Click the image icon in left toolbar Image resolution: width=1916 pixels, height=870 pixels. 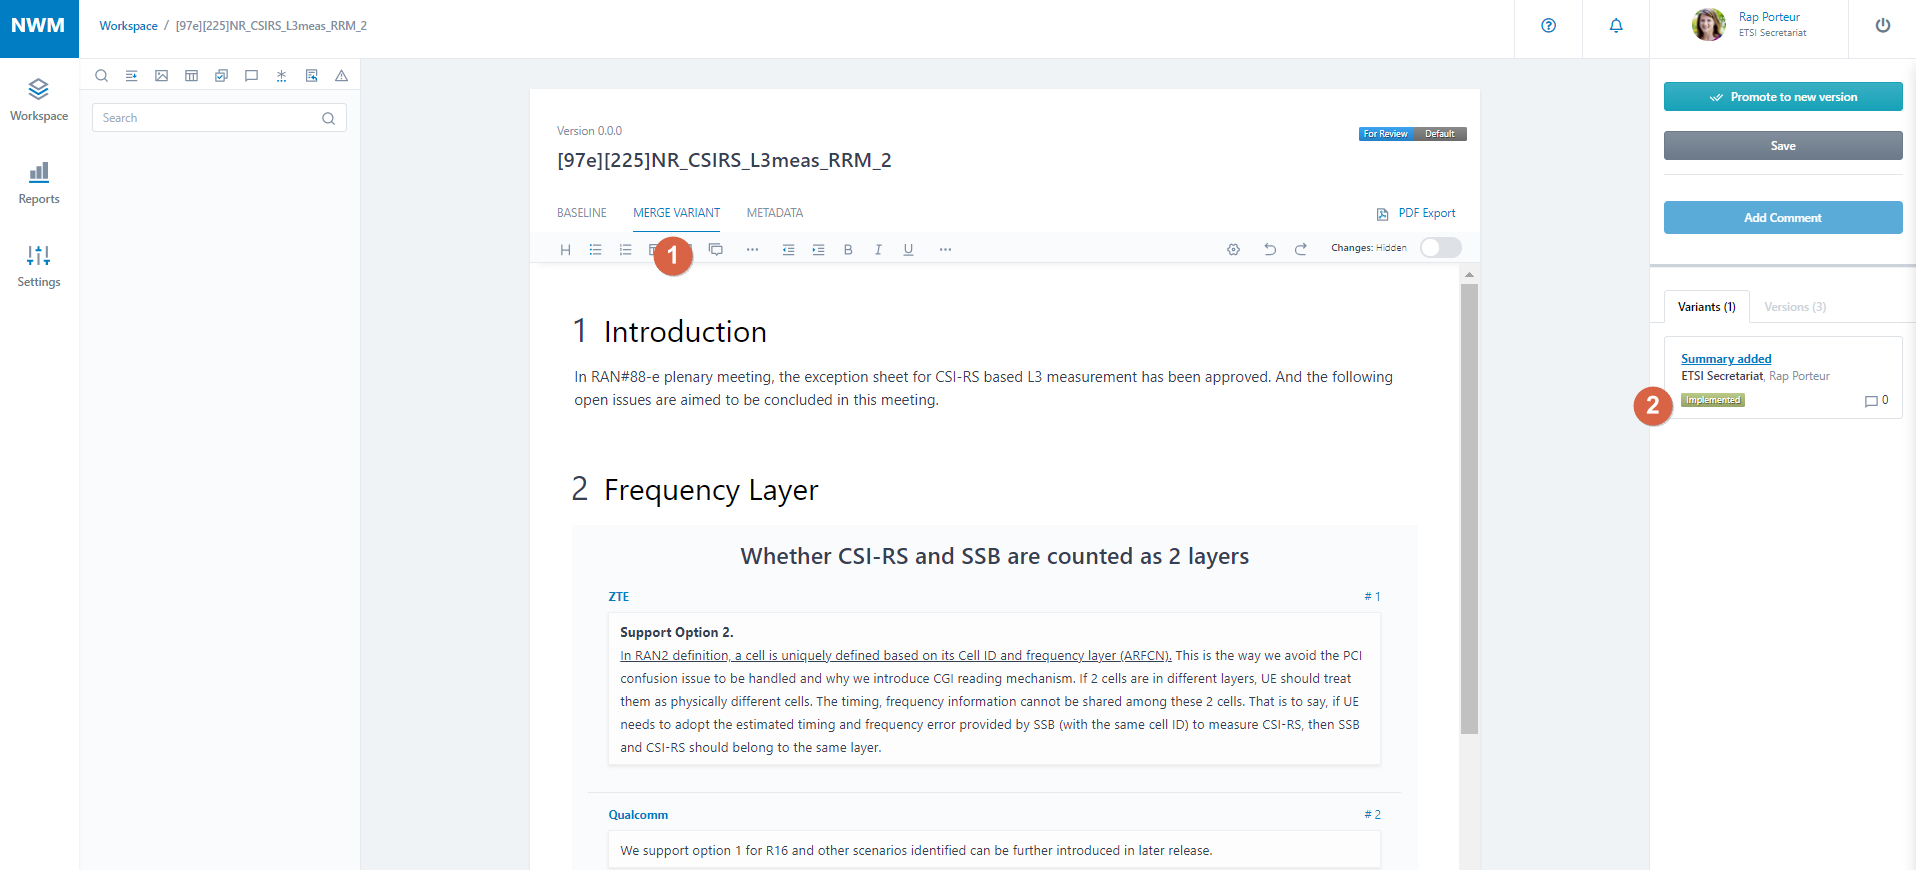(x=161, y=76)
